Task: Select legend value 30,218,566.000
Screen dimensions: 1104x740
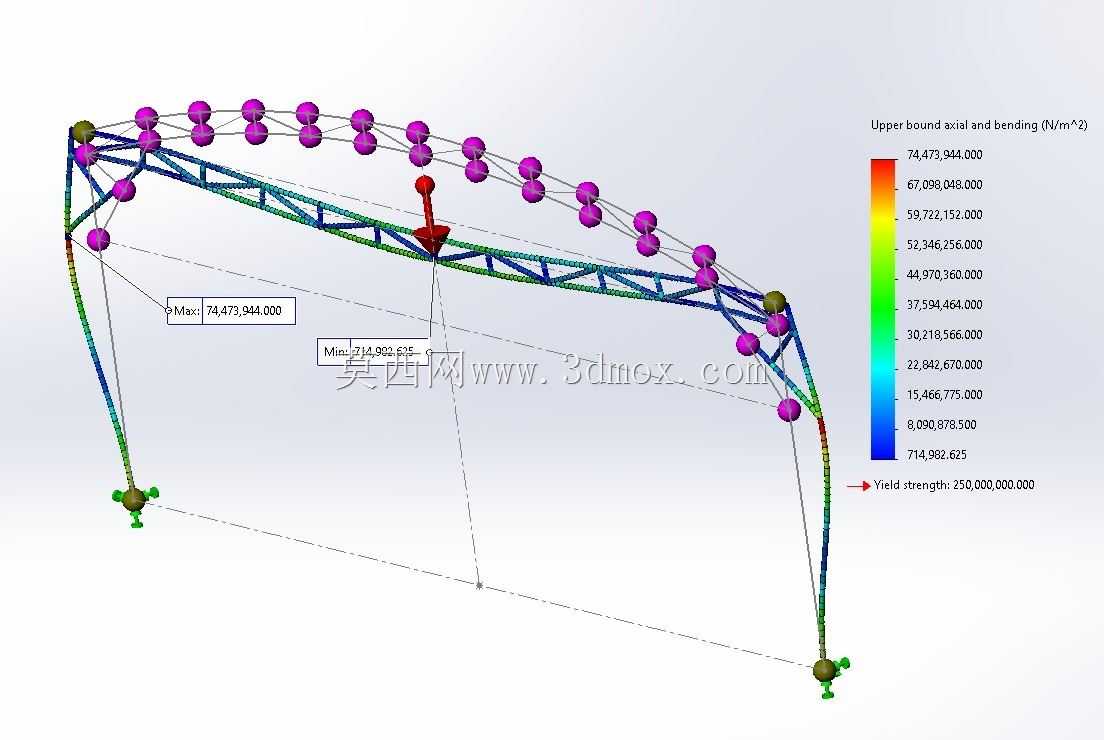Action: pos(944,335)
